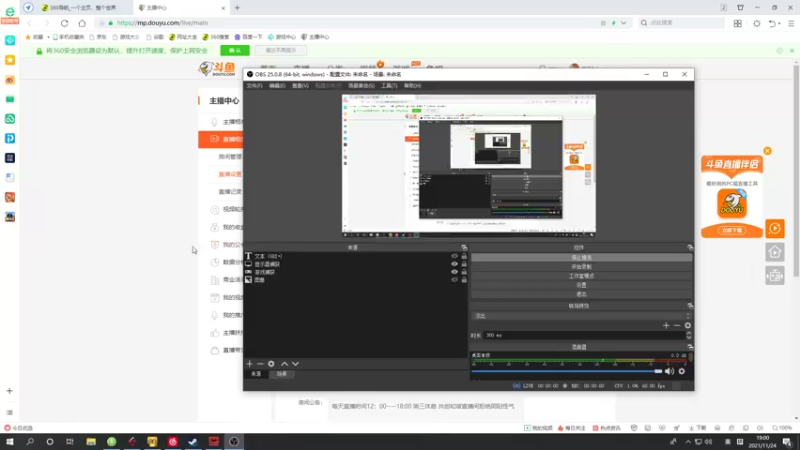The width and height of the screenshot is (800, 450).
Task: Open File Explorer from the taskbar
Action: pos(91,442)
